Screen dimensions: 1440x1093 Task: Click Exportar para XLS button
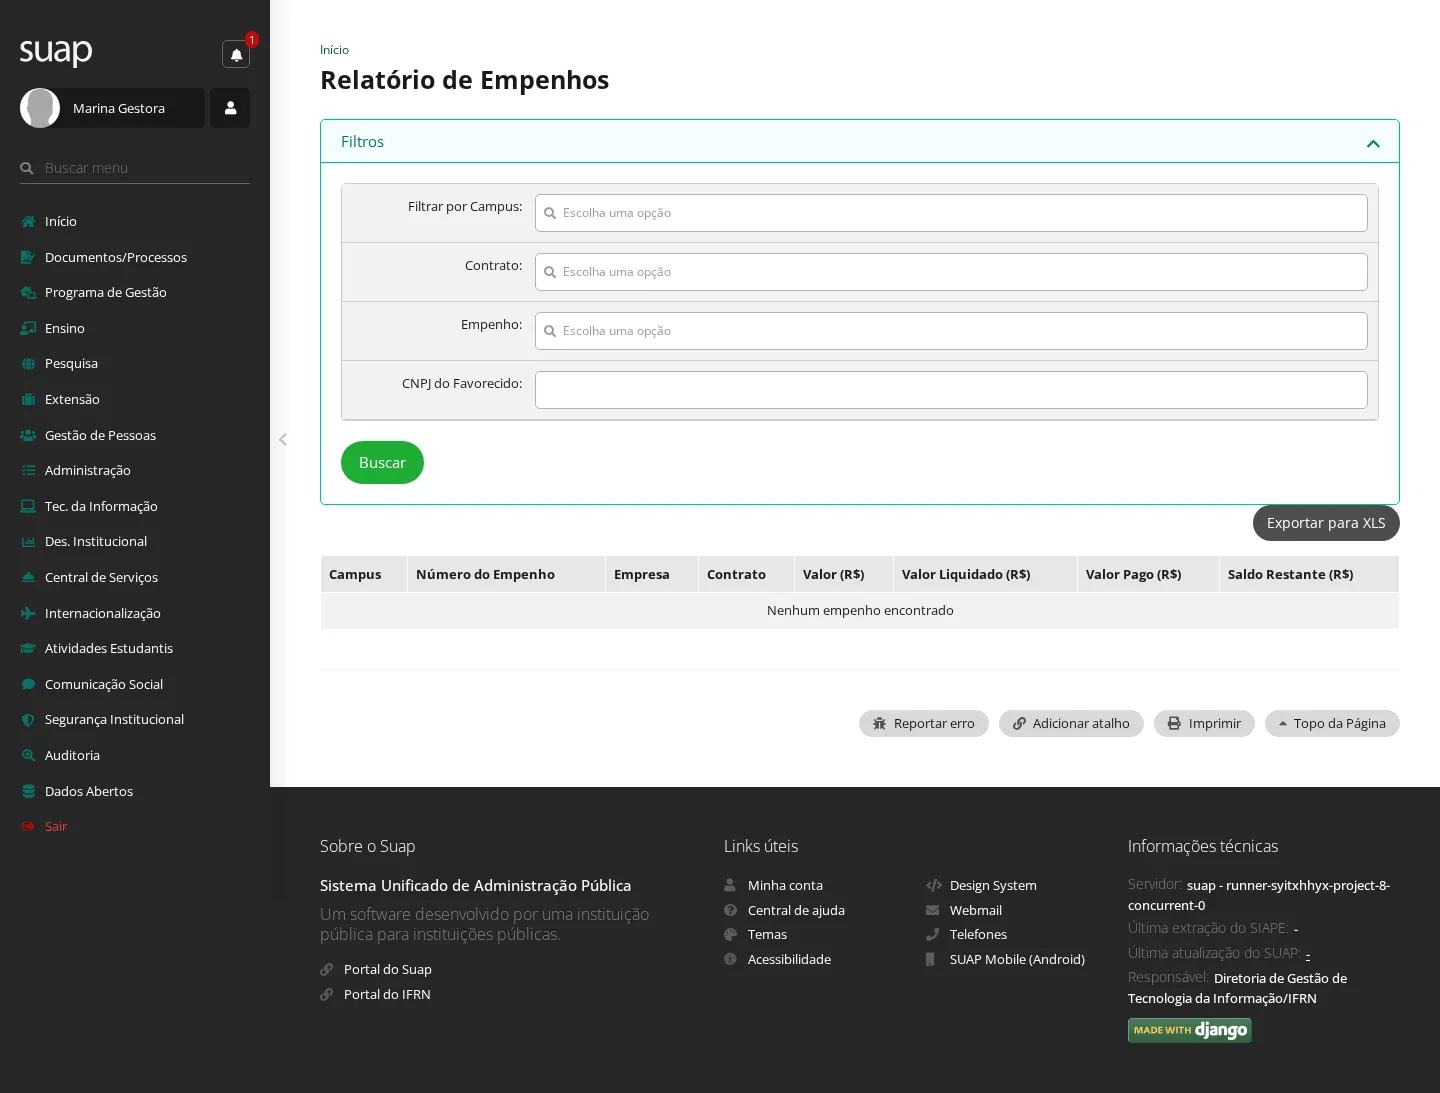pos(1326,523)
